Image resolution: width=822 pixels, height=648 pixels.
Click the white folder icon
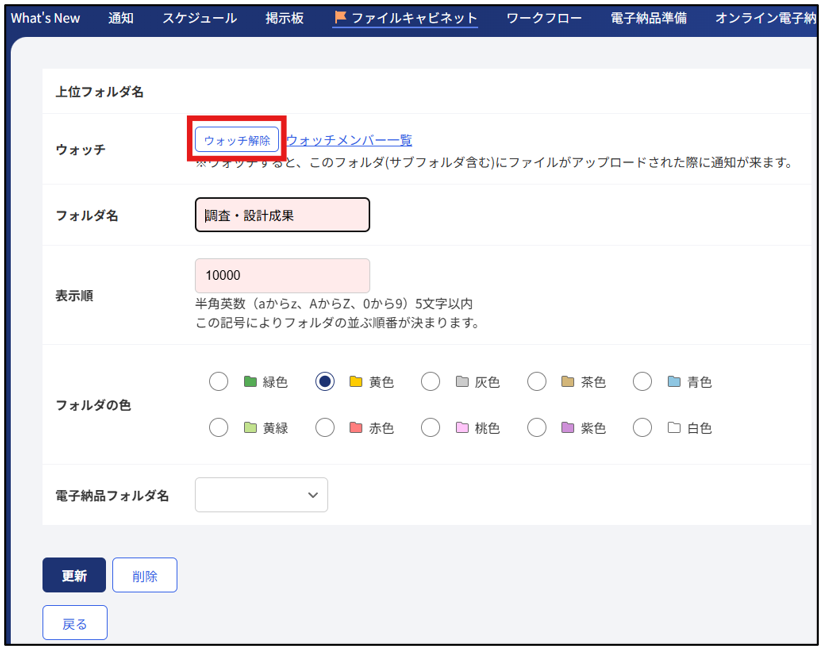click(674, 428)
